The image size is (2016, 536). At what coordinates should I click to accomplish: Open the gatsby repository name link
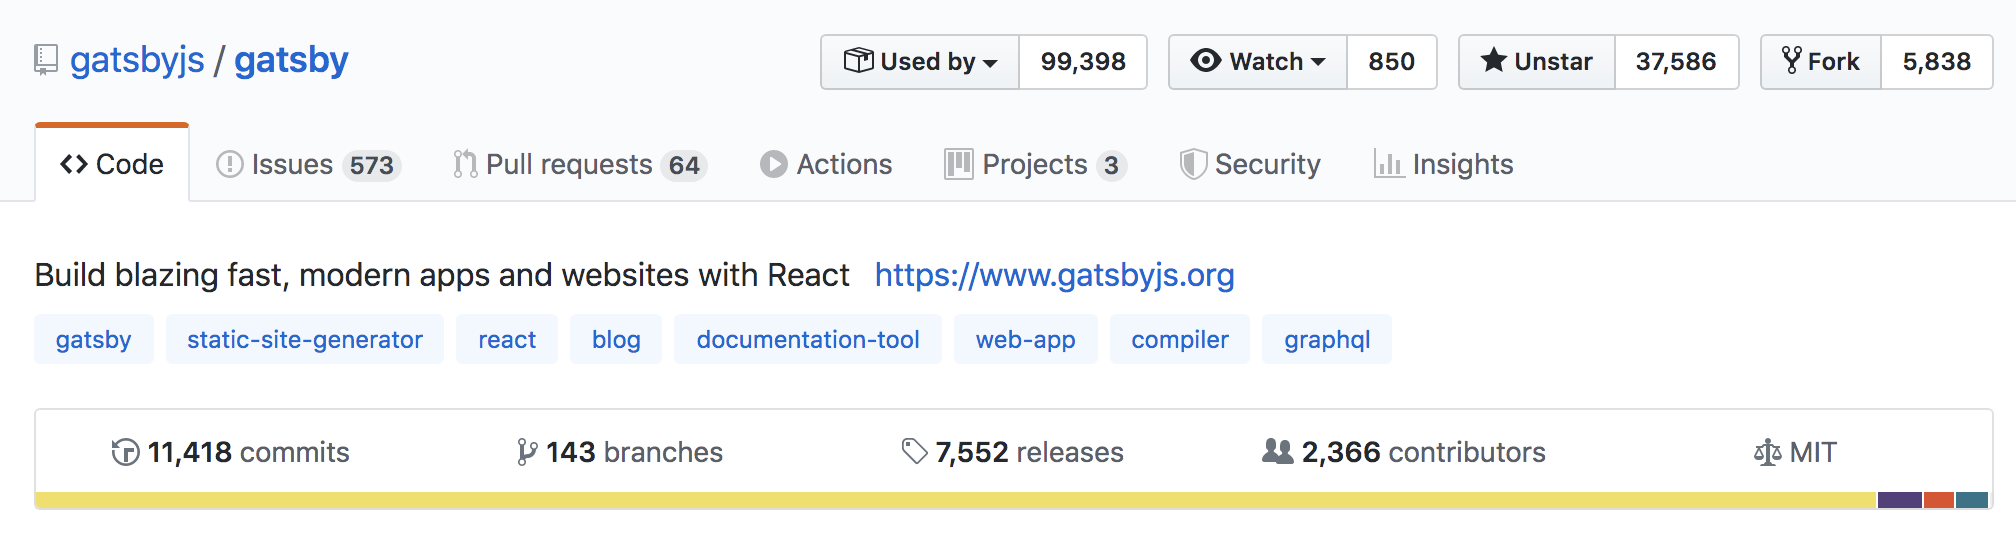[x=291, y=60]
